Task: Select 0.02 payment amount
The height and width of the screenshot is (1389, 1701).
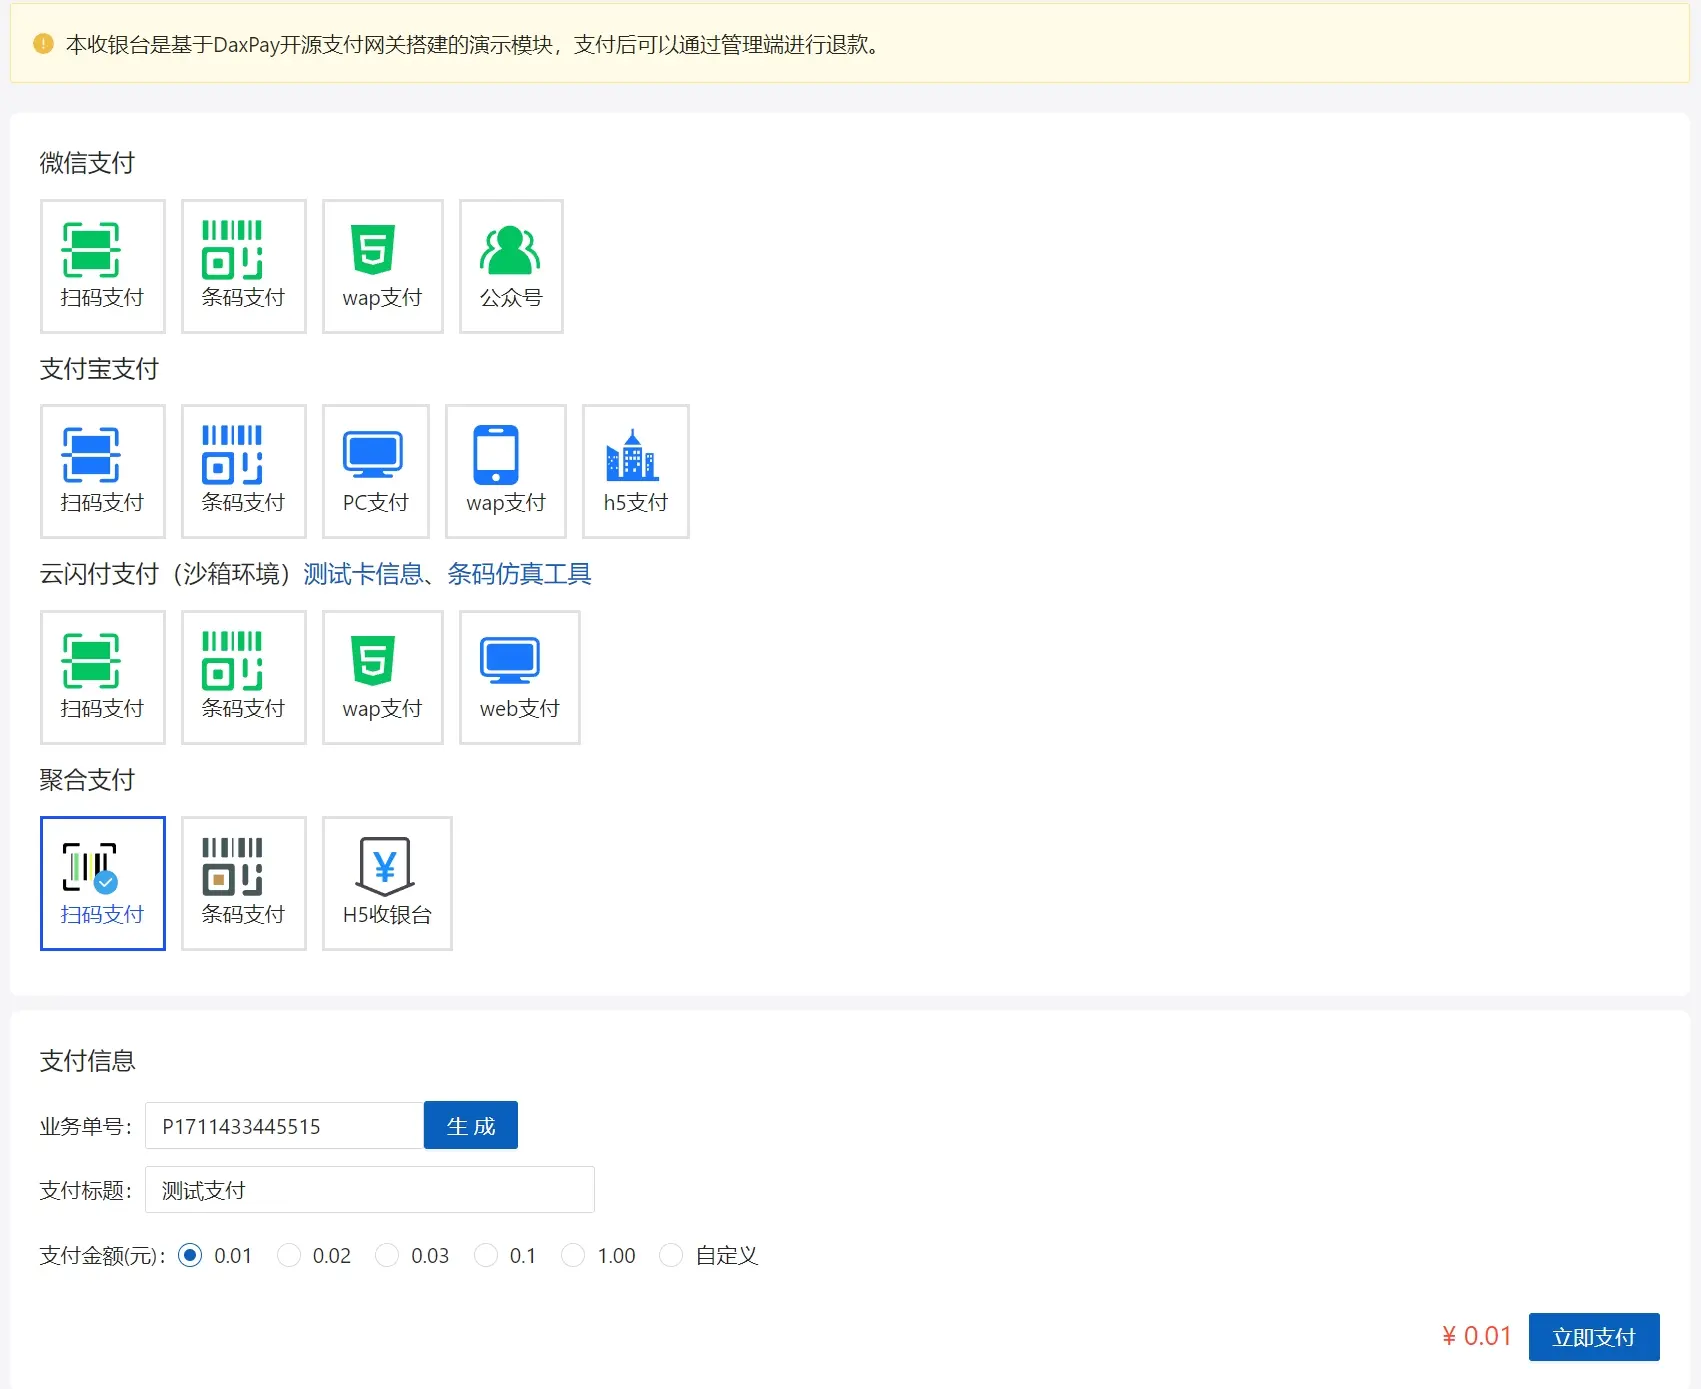Action: (x=289, y=1255)
